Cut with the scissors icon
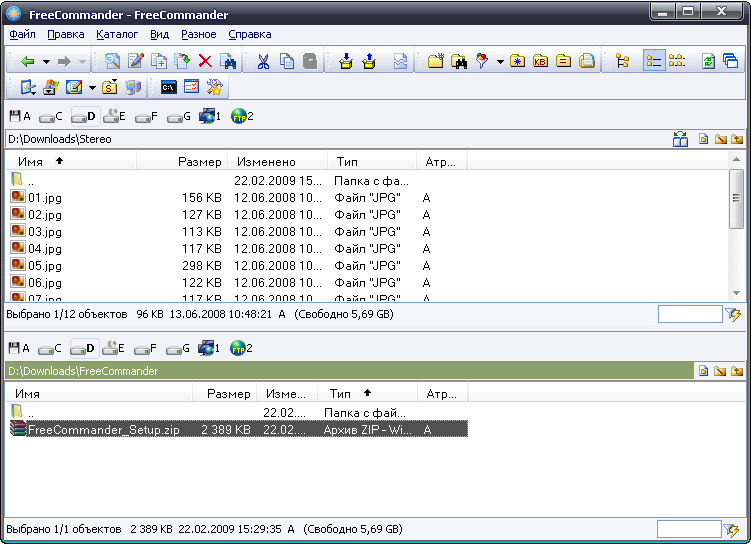Viewport: 751px width, 544px height. (263, 61)
